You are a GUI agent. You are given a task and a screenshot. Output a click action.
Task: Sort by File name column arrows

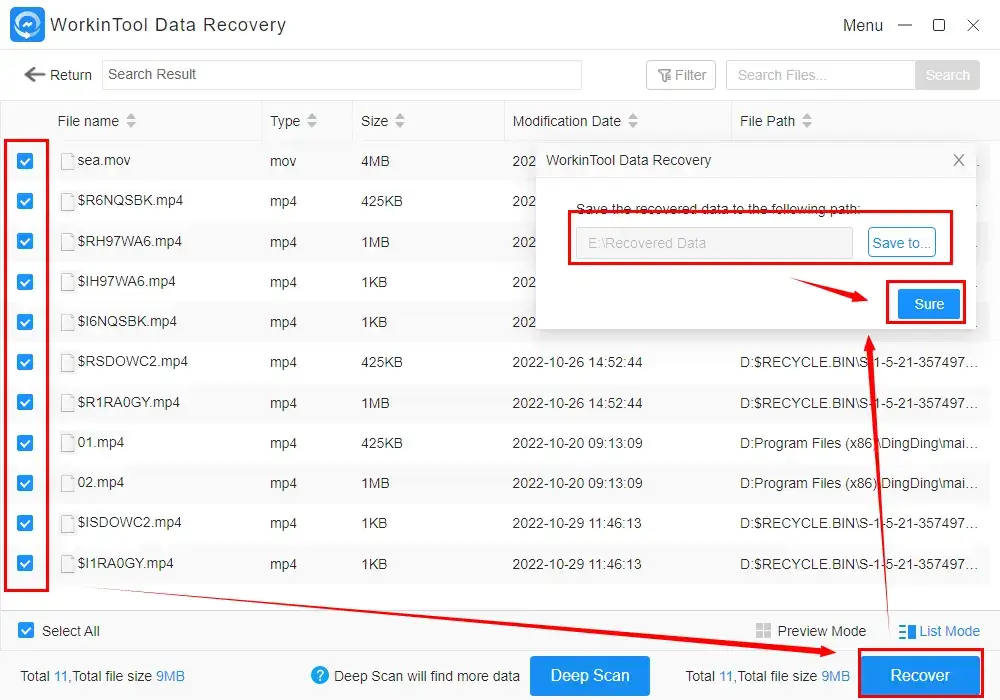[x=131, y=120]
